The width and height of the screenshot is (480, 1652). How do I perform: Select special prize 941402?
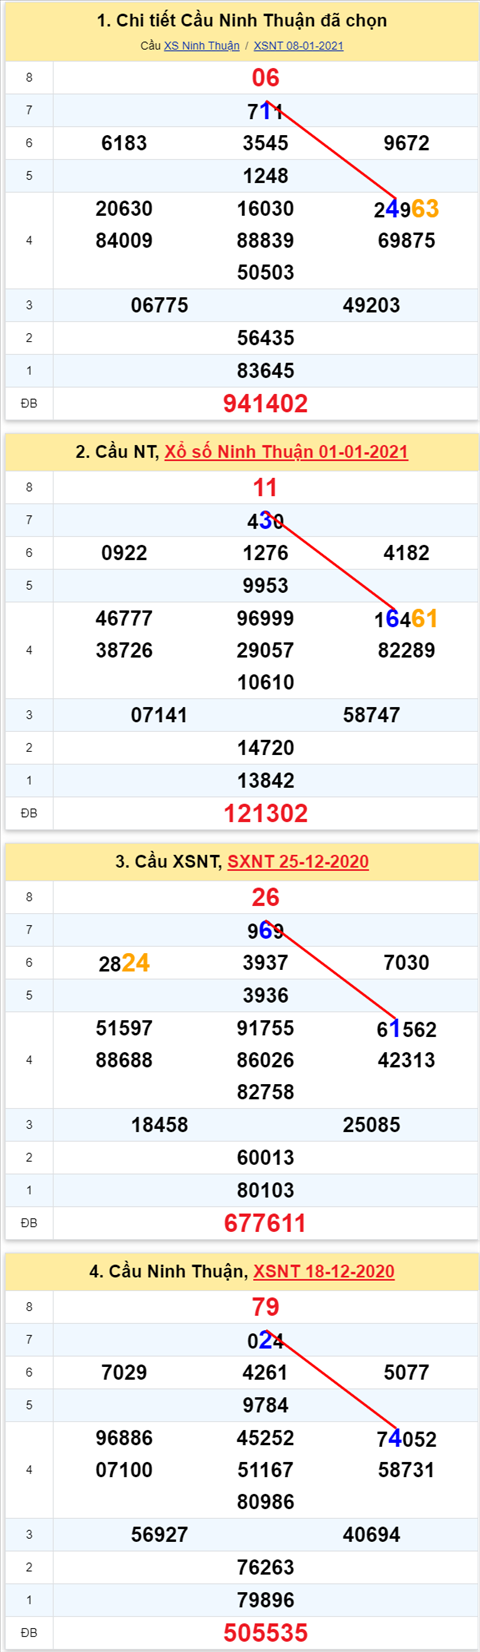[x=266, y=404]
